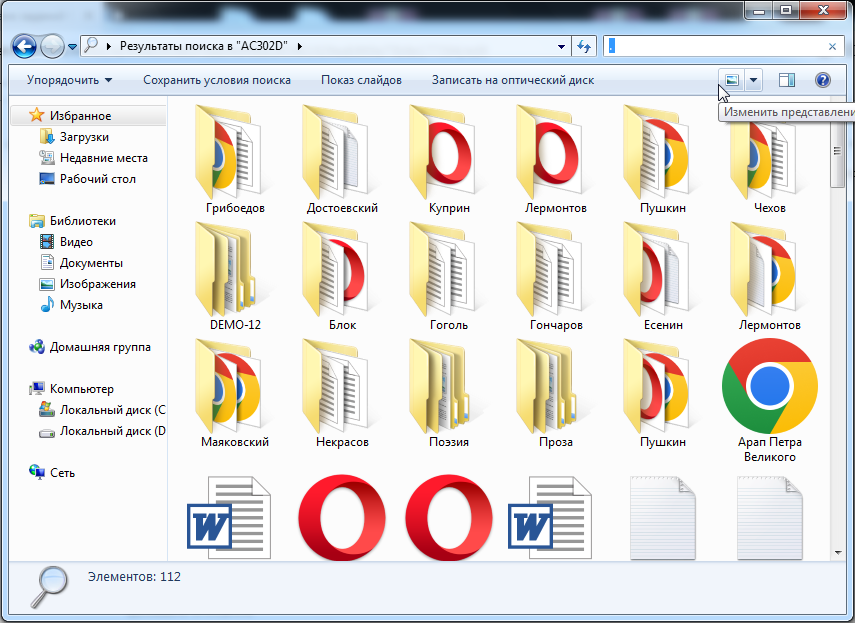Expand the address bar history dropdown arrow

pos(561,47)
